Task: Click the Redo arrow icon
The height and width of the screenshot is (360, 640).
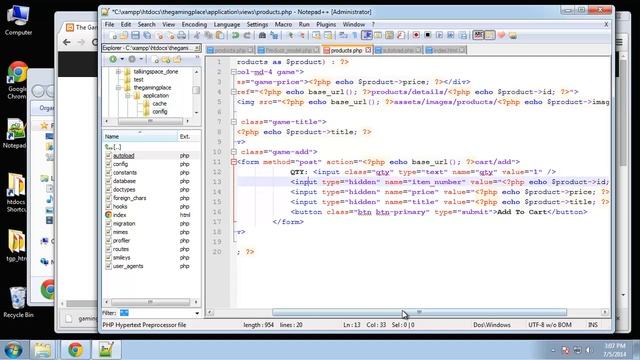Action: coord(247,36)
